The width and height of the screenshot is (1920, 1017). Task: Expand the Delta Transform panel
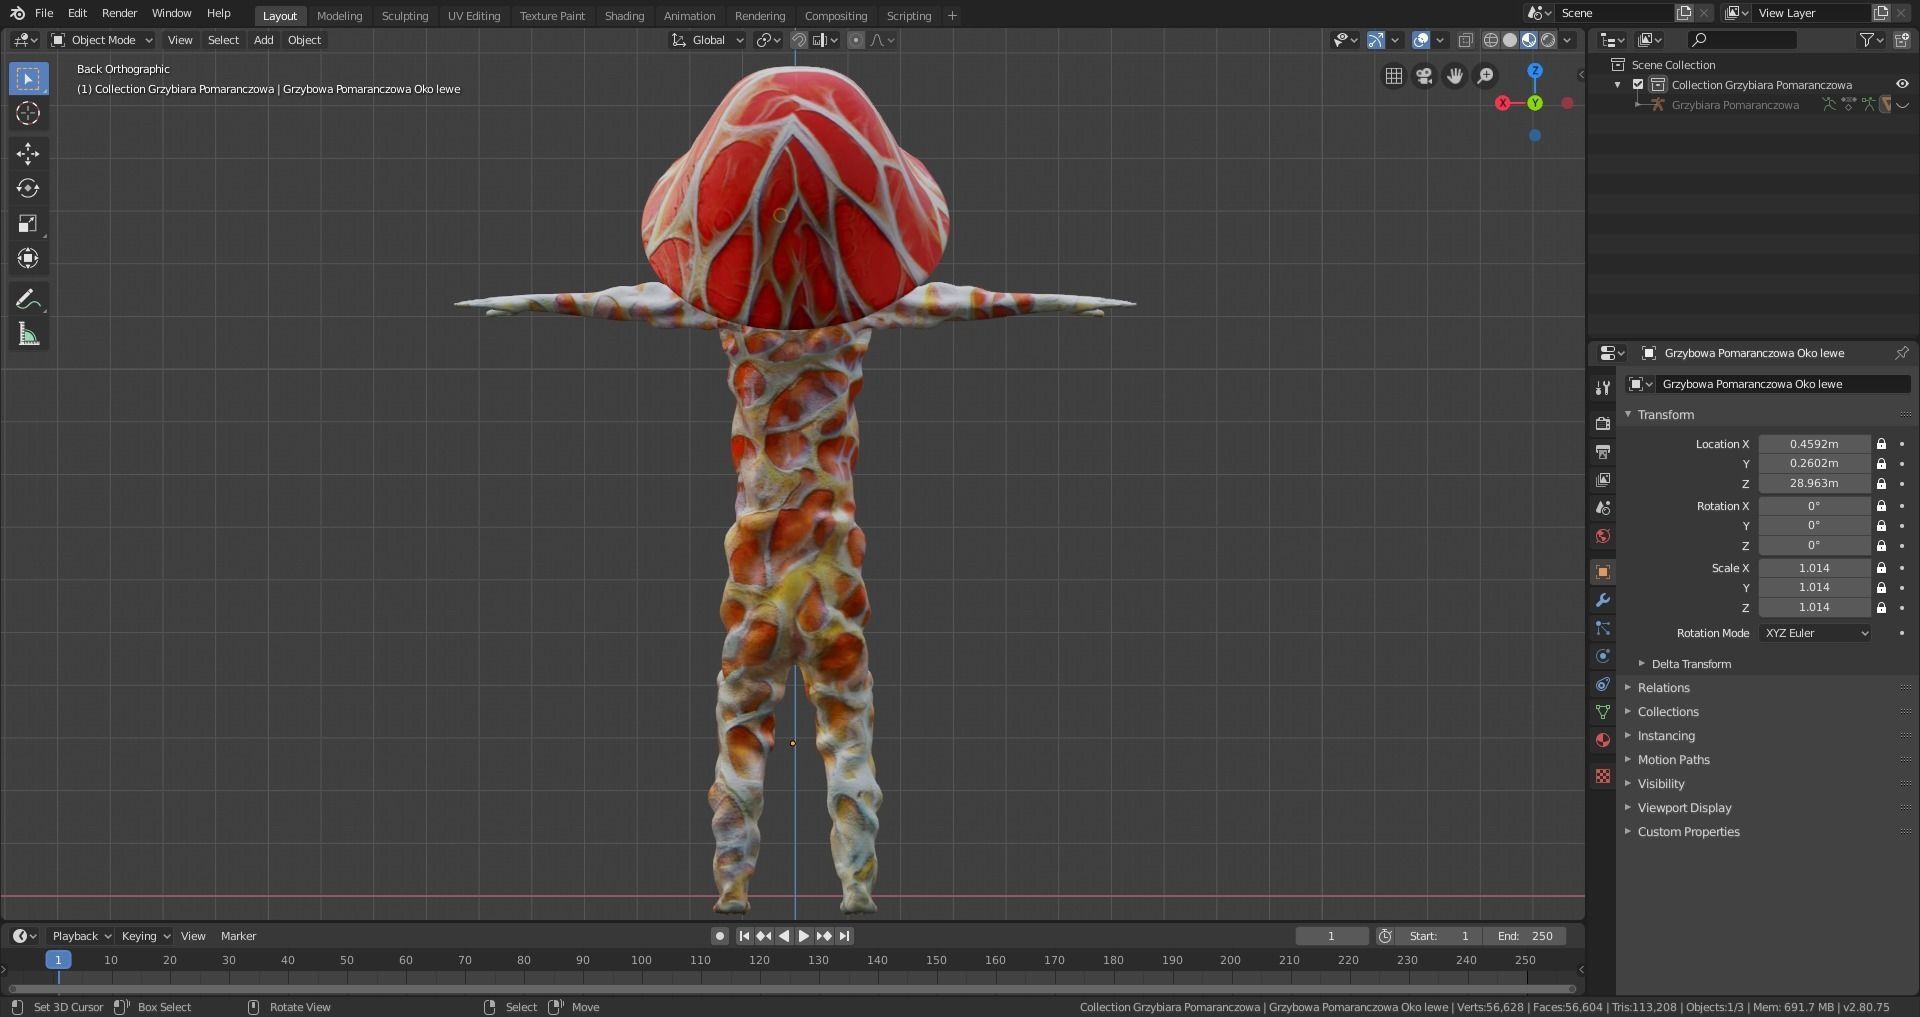pyautogui.click(x=1690, y=664)
